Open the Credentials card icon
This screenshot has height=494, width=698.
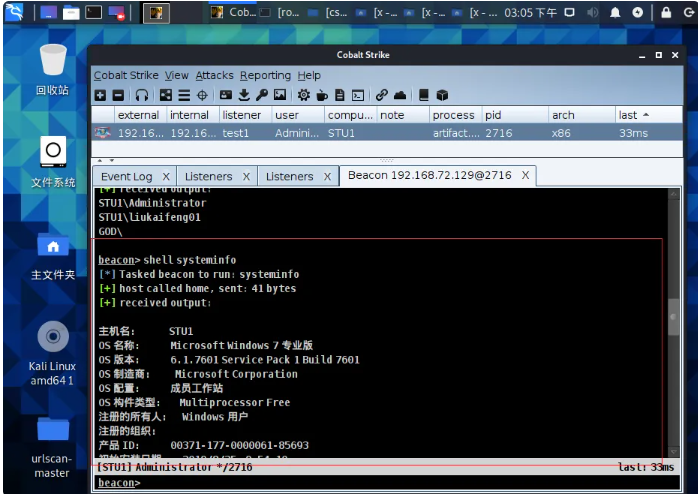(226, 95)
